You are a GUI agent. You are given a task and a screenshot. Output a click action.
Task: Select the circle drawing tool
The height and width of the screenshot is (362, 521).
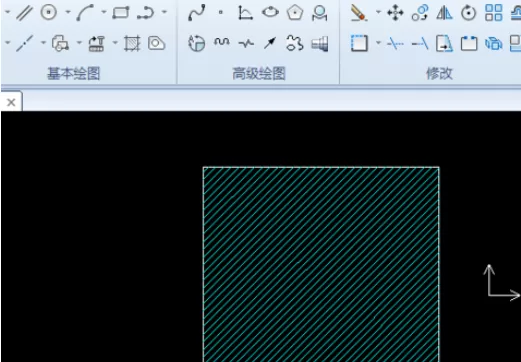49,13
